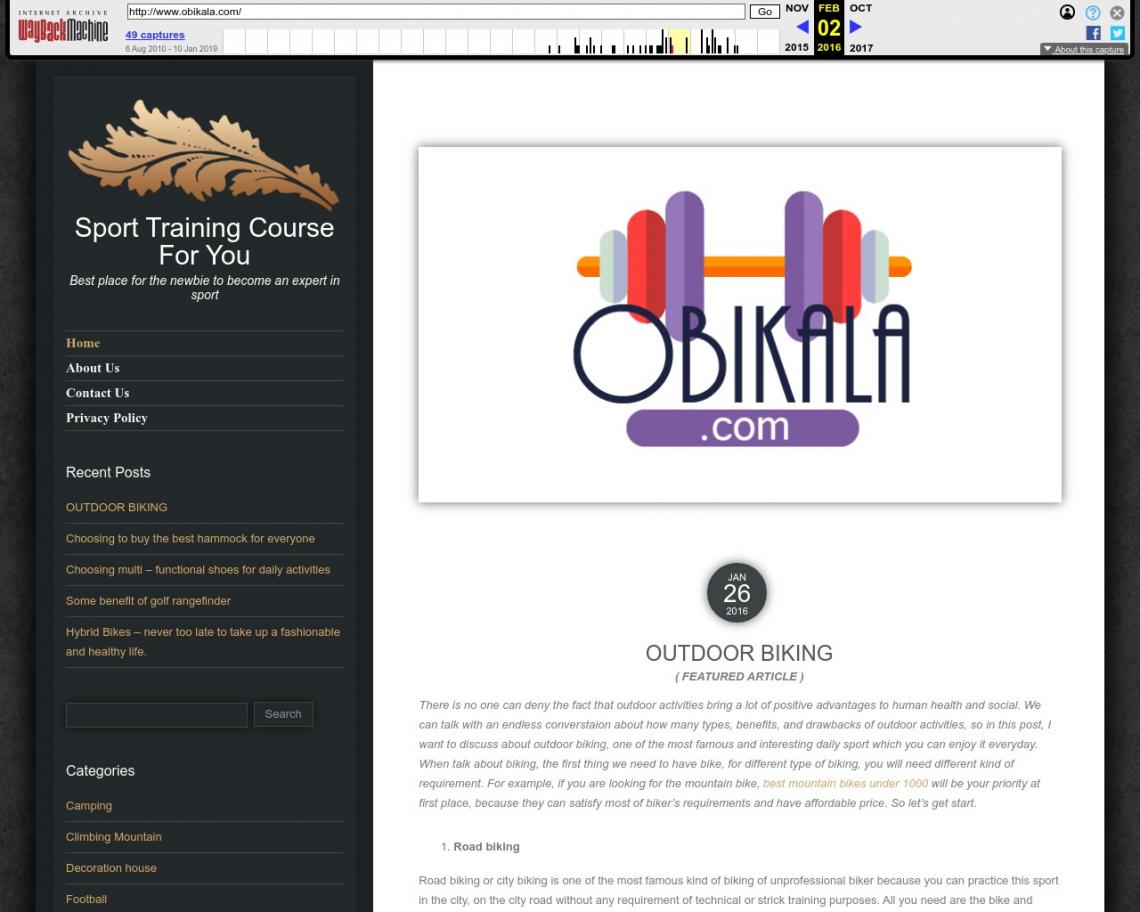Click the JAN 26 2016 date badge

(736, 593)
